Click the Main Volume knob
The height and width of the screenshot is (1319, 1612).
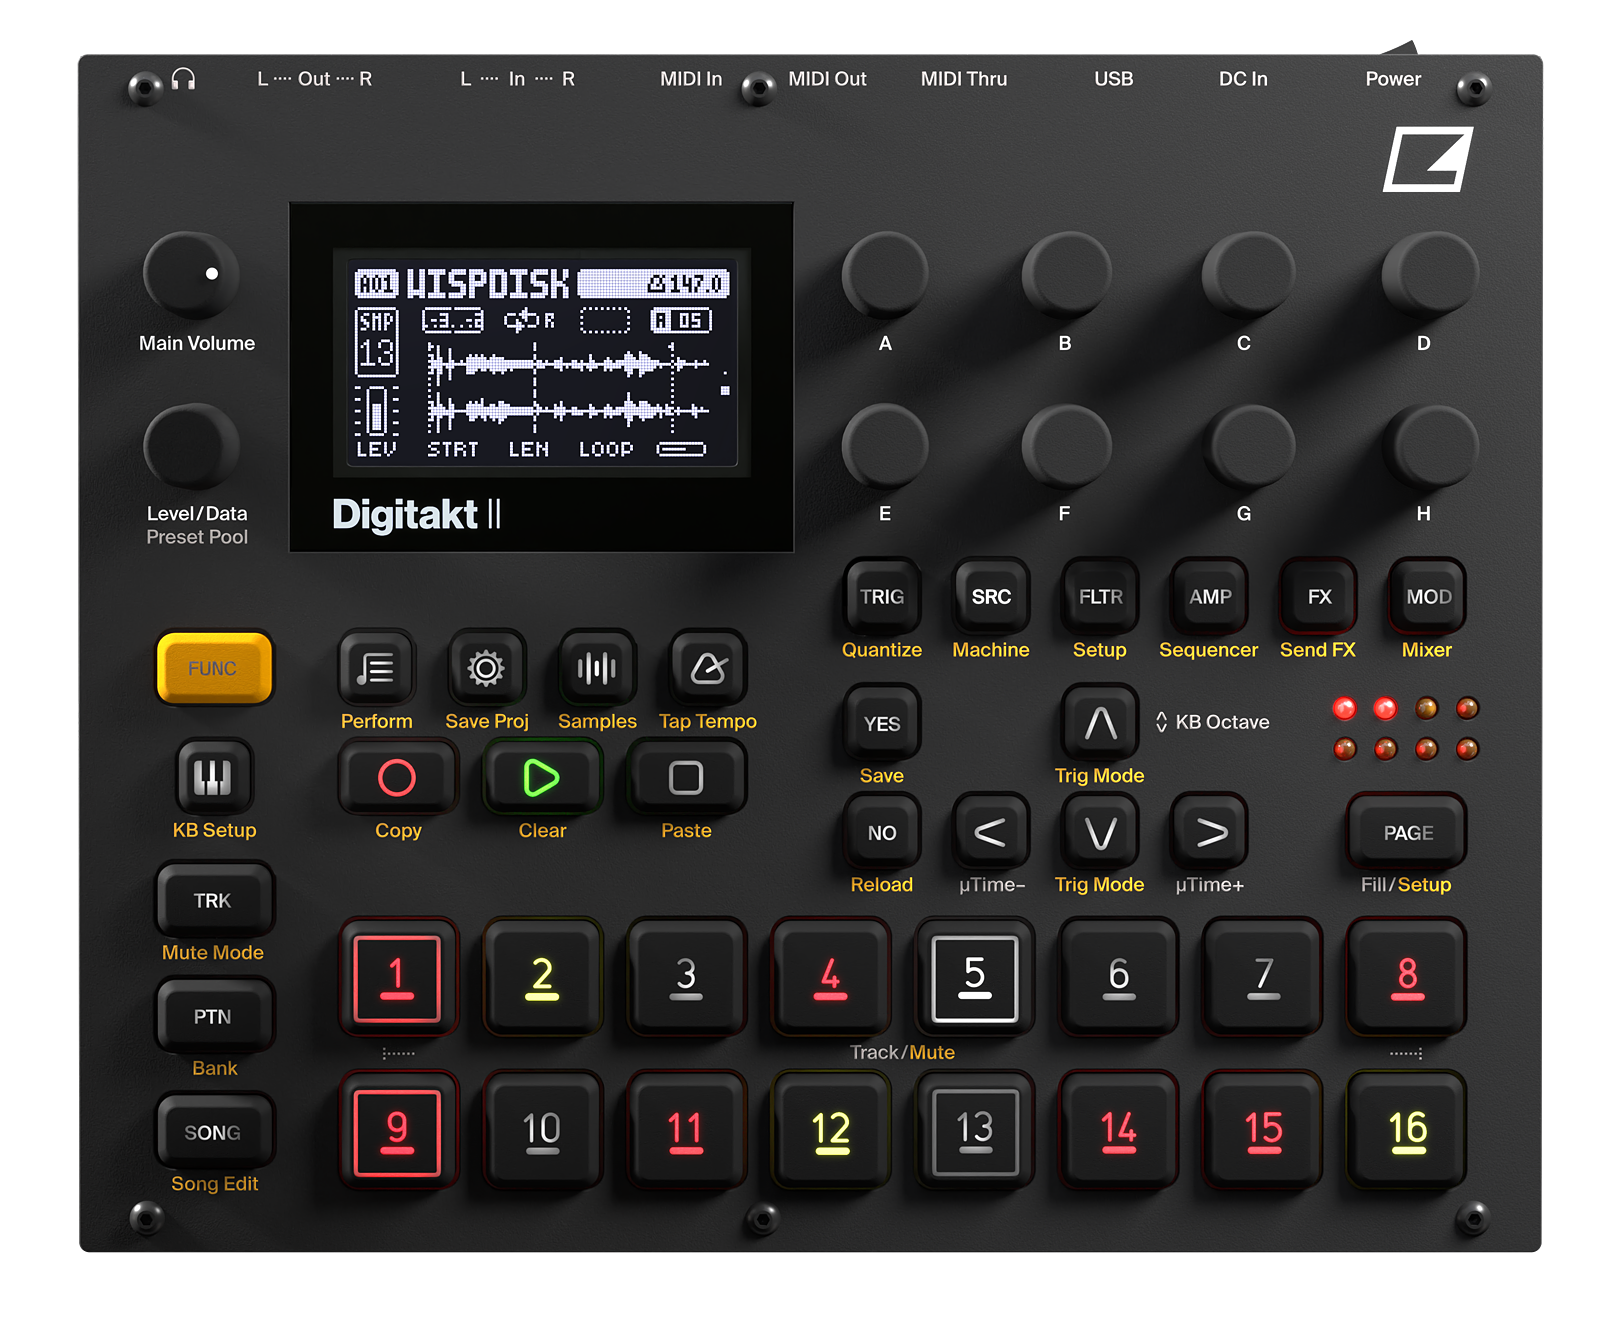192,275
